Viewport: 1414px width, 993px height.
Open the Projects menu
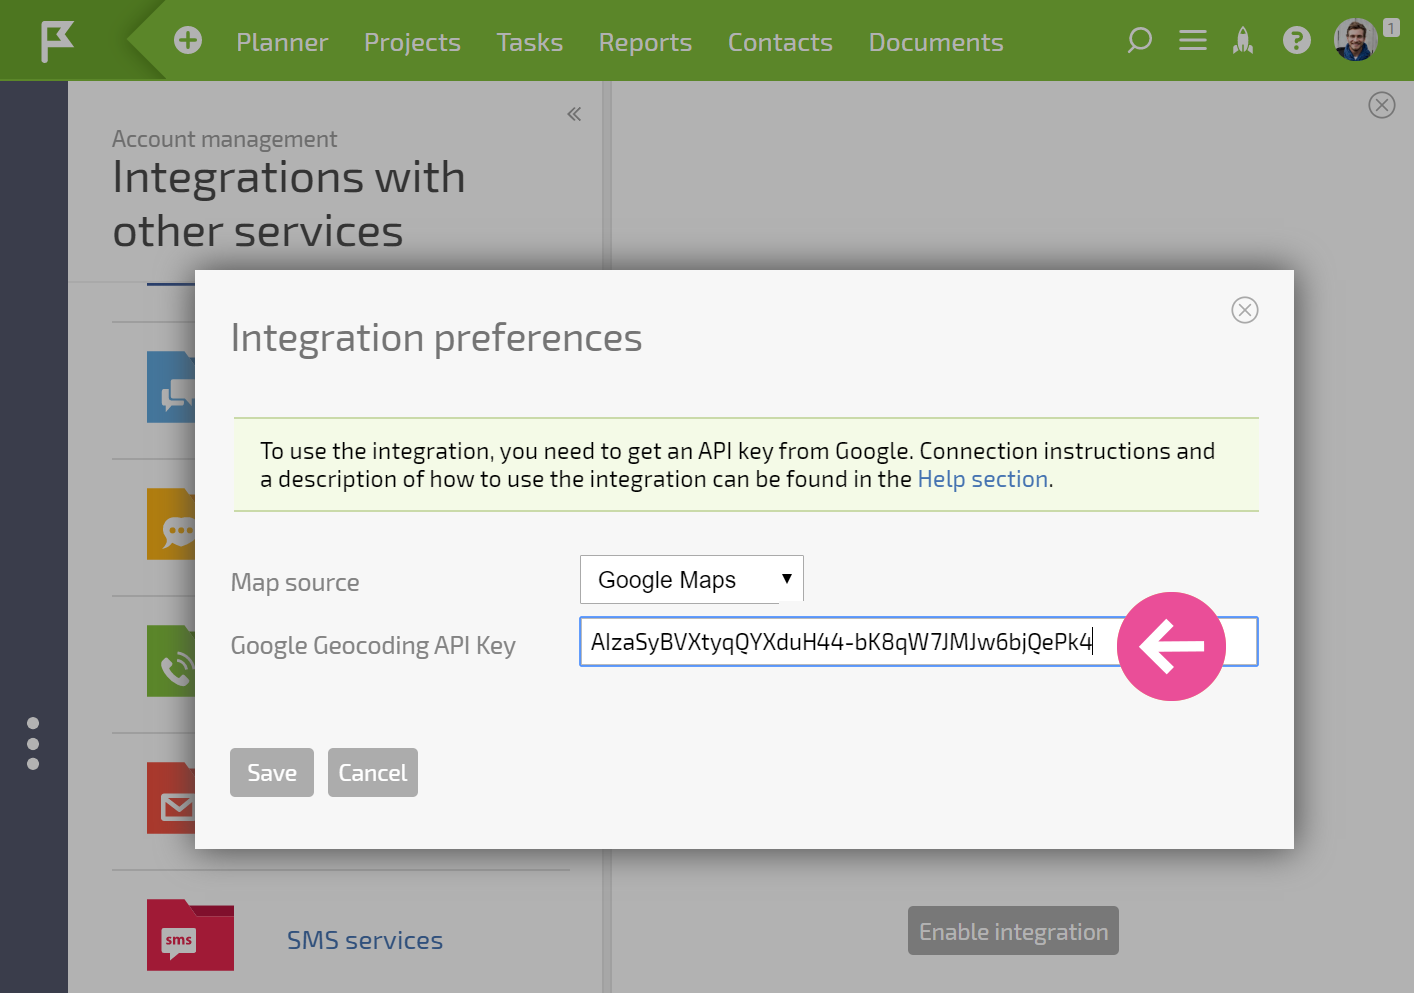(412, 42)
